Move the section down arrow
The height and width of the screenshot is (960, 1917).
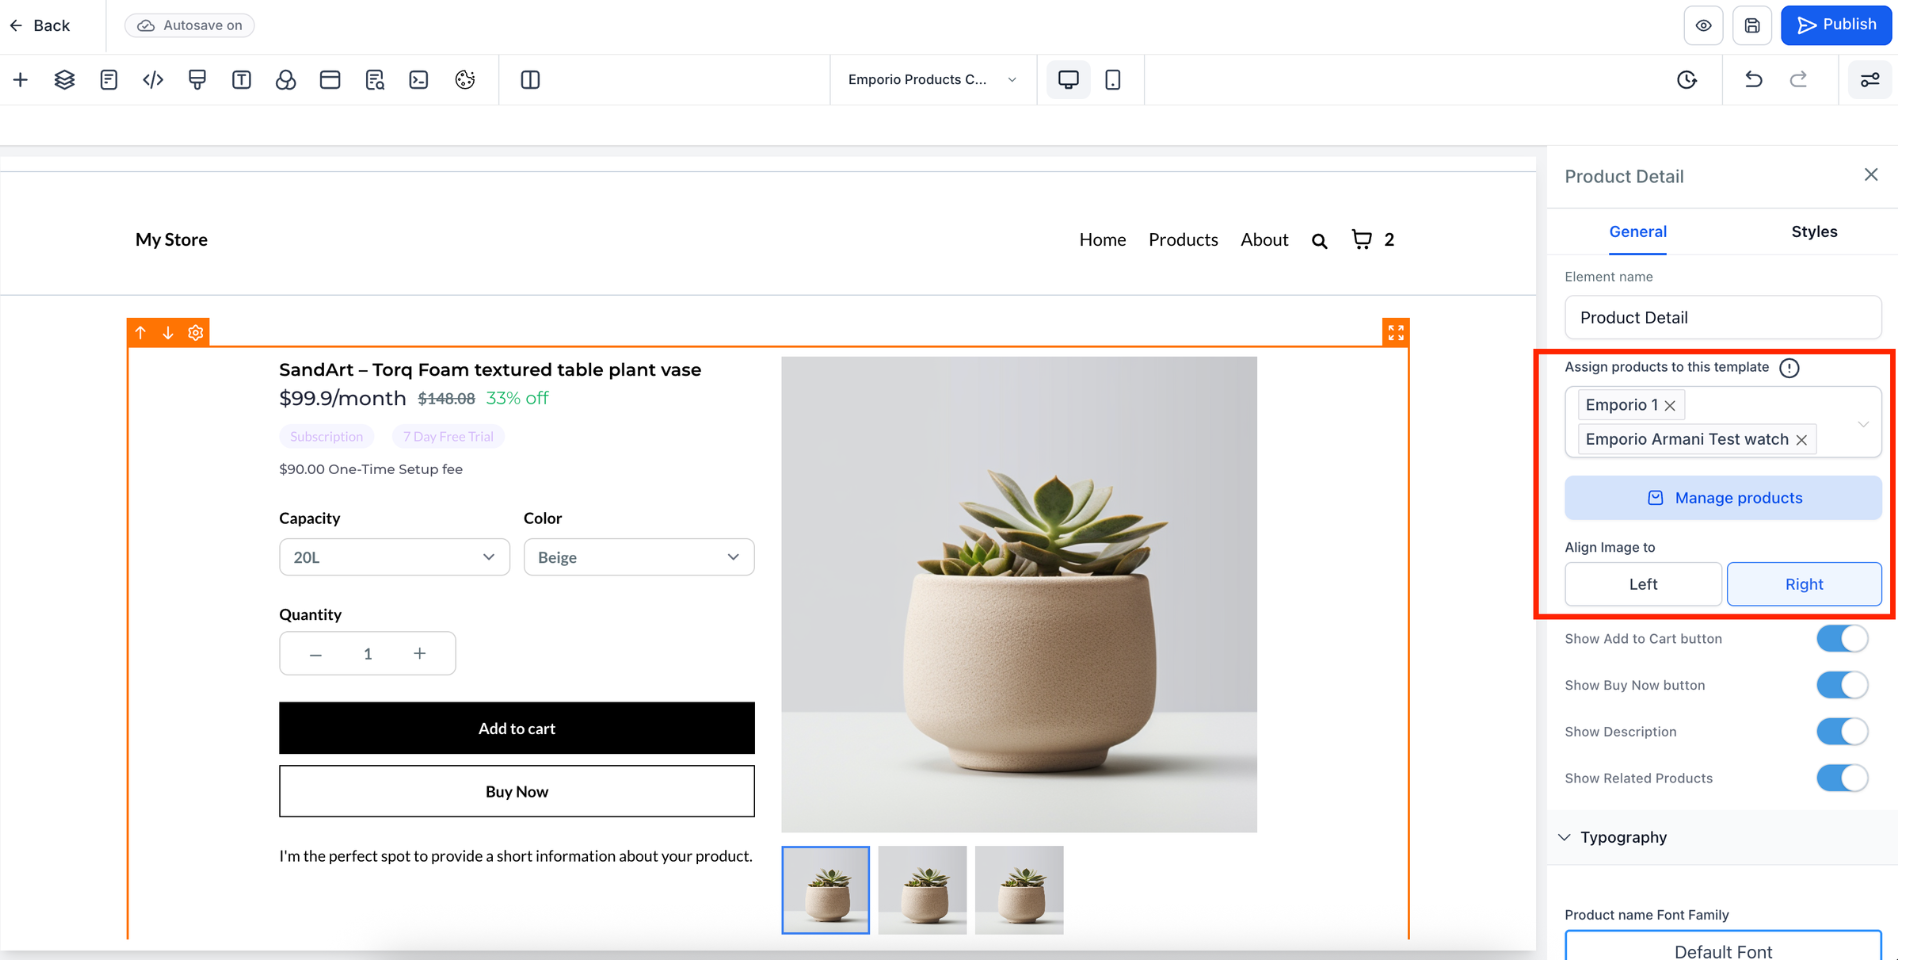[x=168, y=333]
